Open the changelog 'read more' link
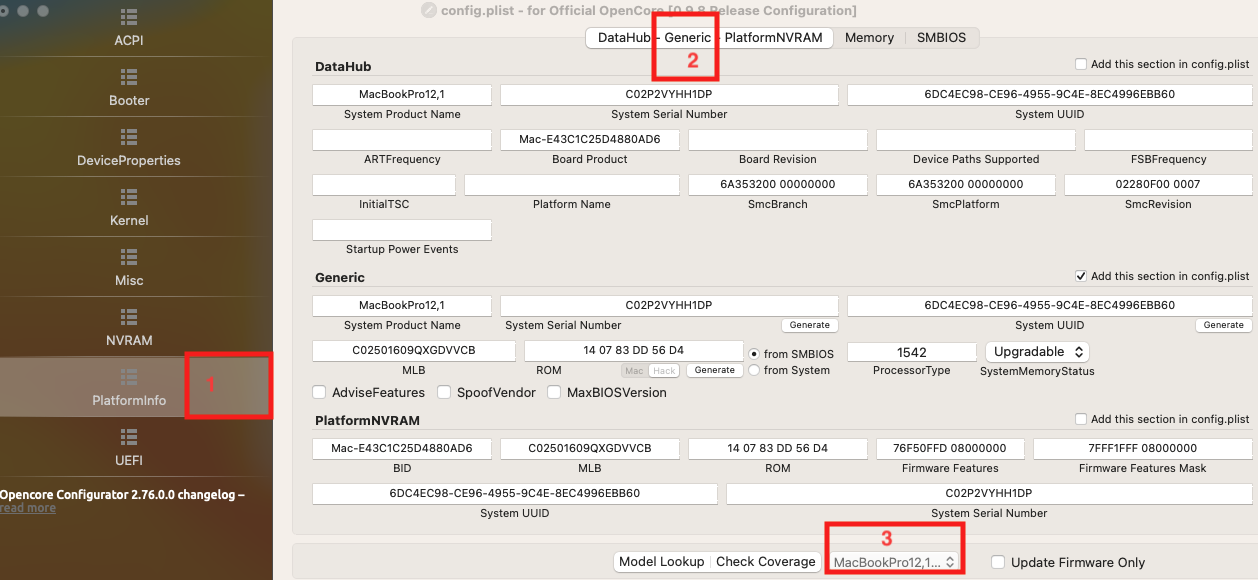This screenshot has height=580, width=1258. point(28,508)
